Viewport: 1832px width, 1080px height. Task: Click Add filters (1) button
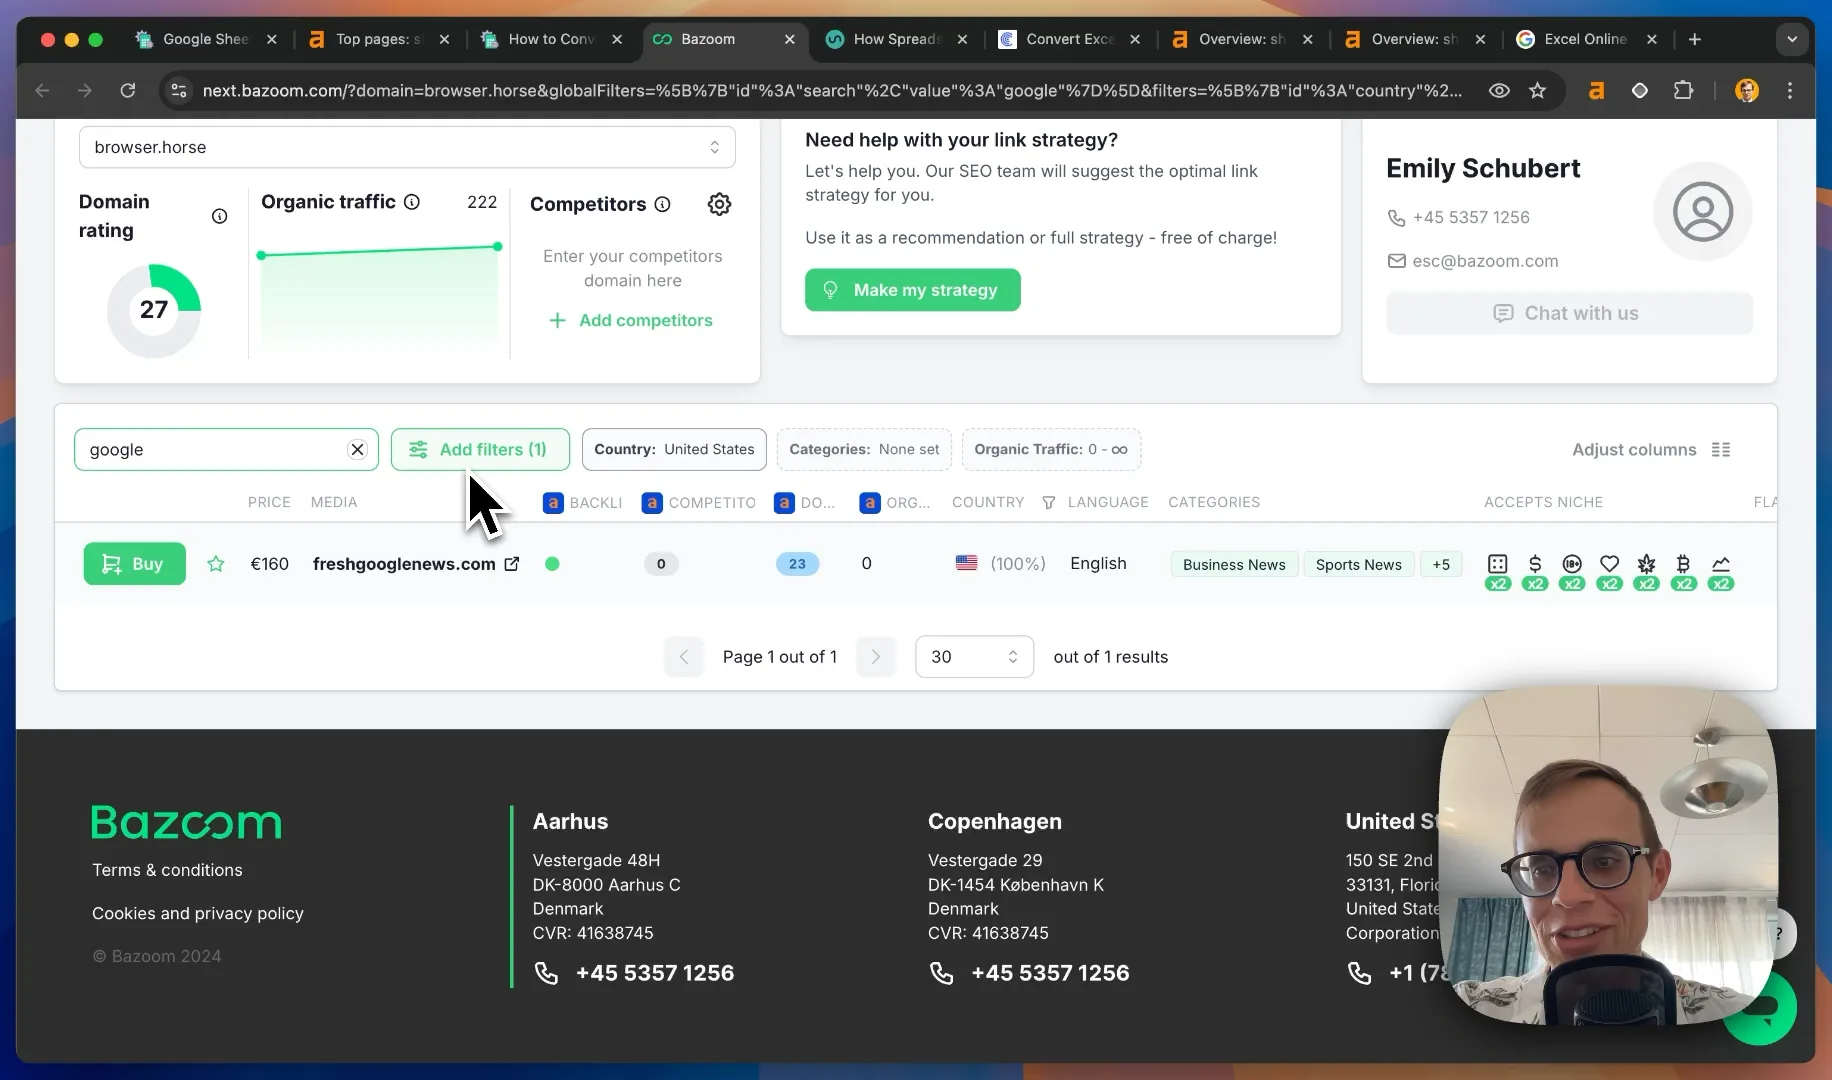point(480,449)
